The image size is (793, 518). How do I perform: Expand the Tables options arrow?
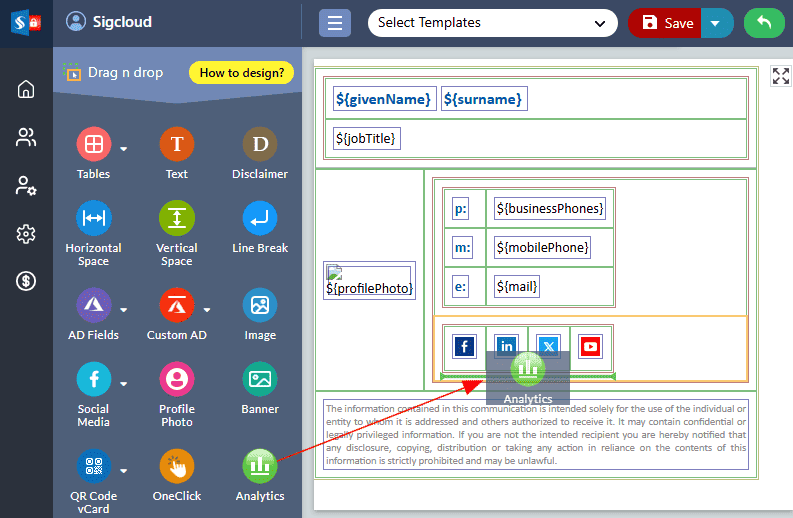click(124, 149)
